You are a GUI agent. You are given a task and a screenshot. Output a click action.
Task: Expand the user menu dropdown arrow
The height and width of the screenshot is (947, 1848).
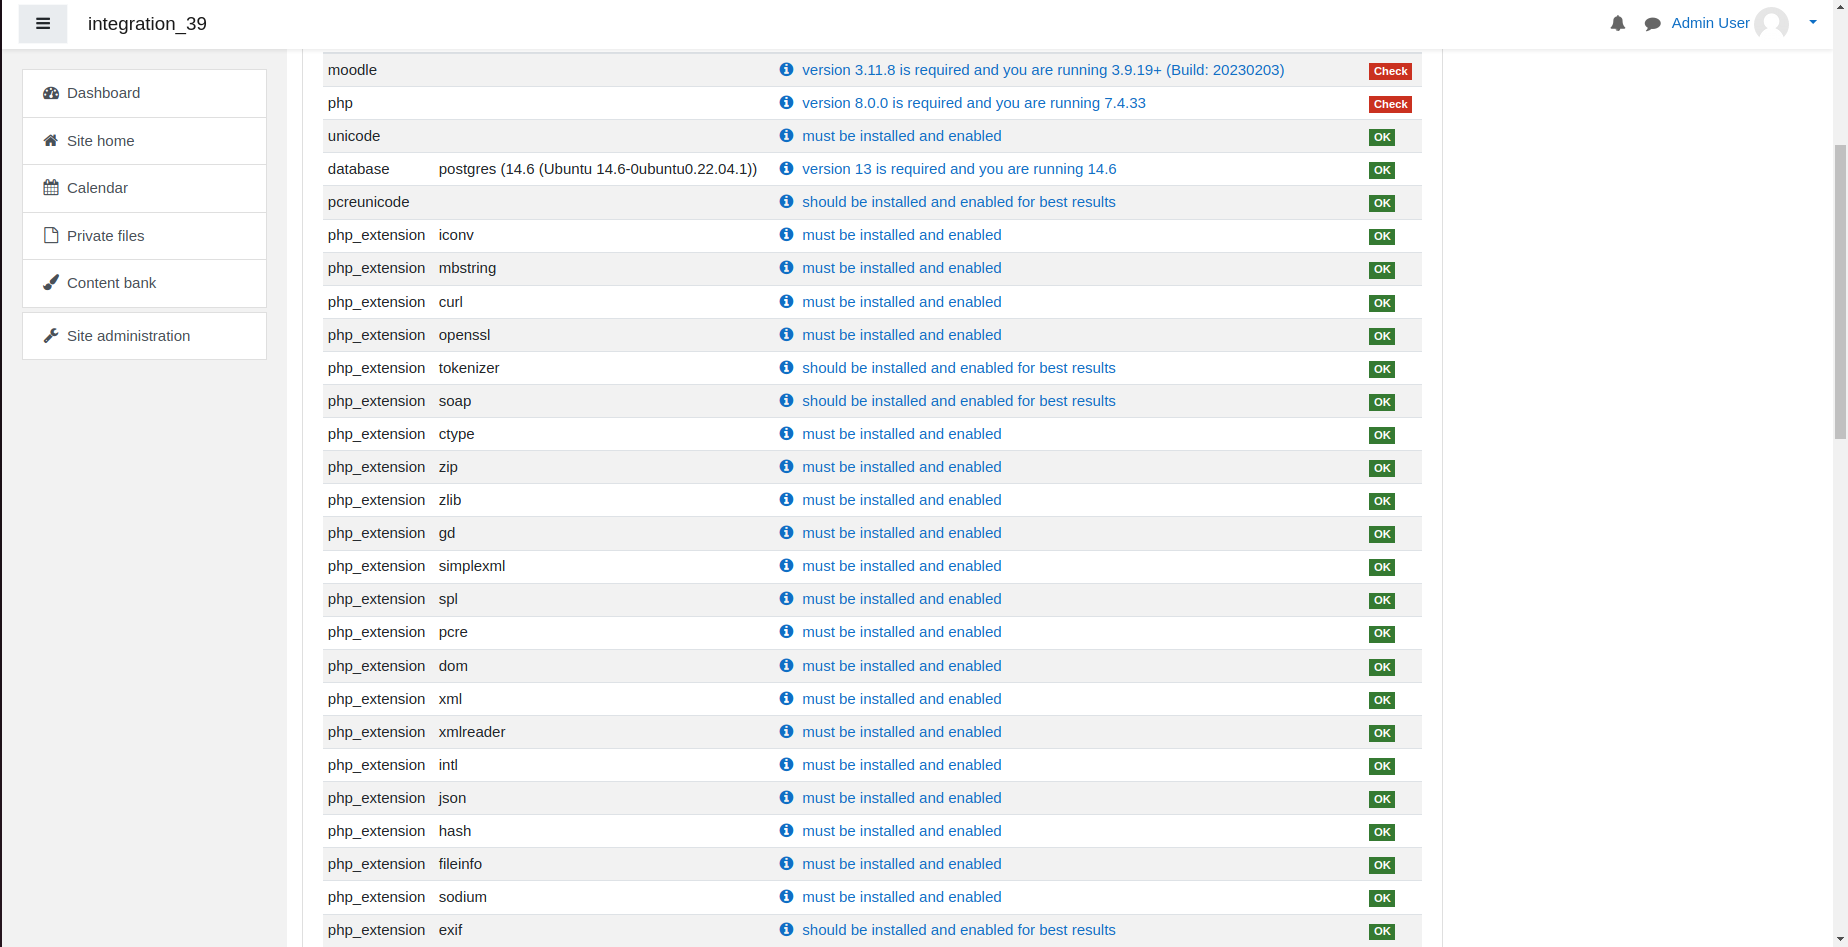click(x=1813, y=22)
